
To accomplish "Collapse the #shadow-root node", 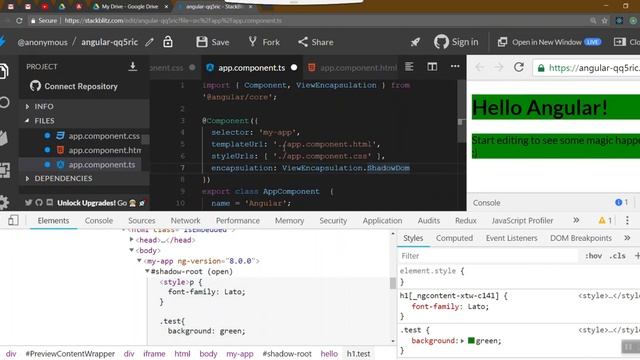I will click(x=147, y=271).
